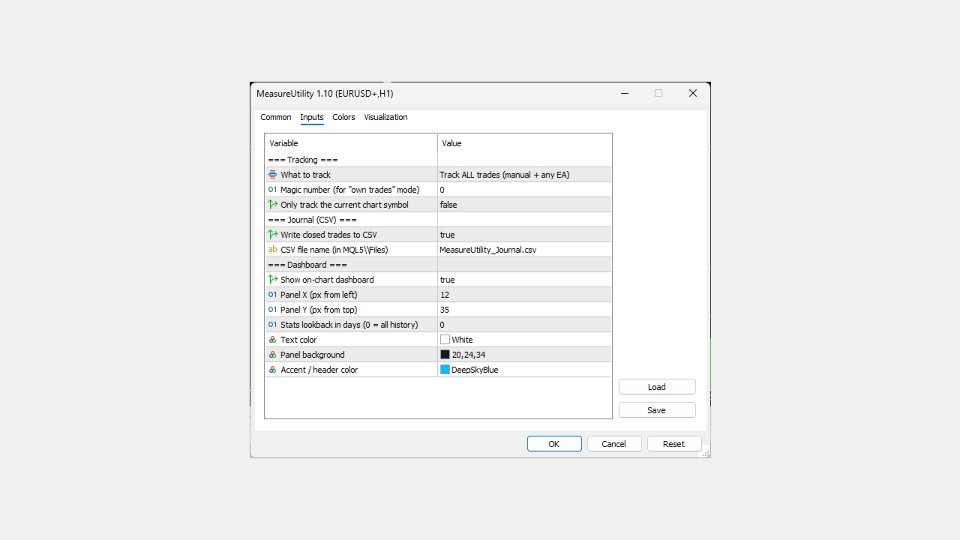This screenshot has width=960, height=540.
Task: Click the integer icon beside Stats lookback in days
Action: pyautogui.click(x=272, y=324)
